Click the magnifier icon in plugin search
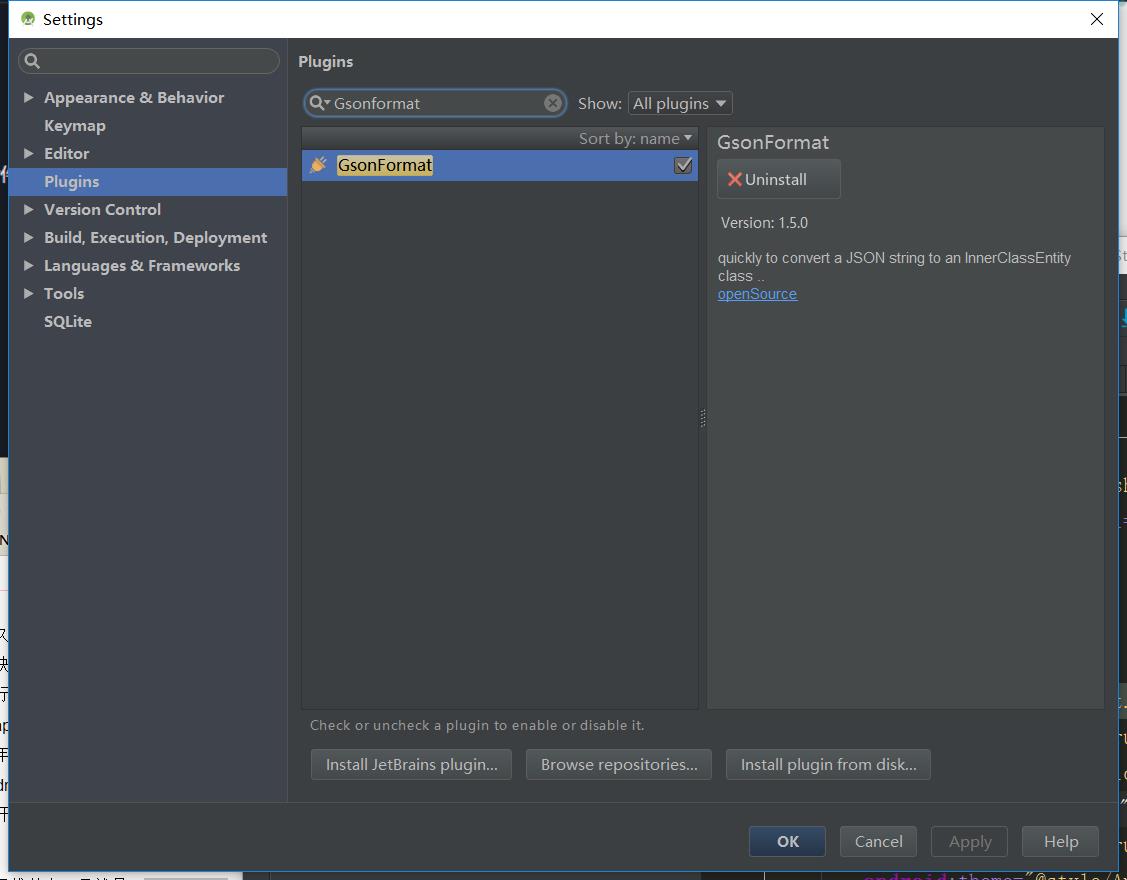 click(318, 103)
